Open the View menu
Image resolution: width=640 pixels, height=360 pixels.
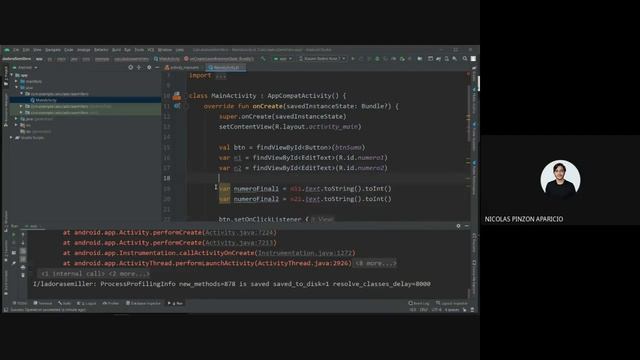click(37, 50)
